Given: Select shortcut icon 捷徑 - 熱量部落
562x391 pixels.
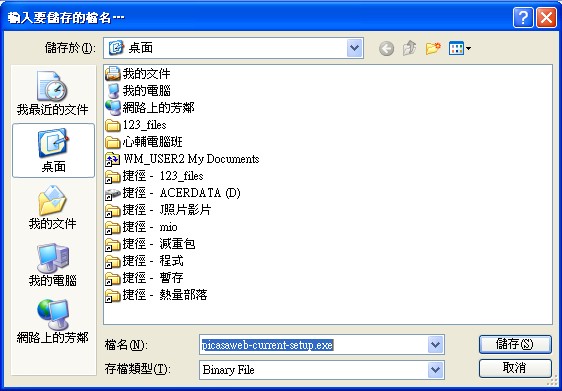Looking at the screenshot, I should coord(113,295).
